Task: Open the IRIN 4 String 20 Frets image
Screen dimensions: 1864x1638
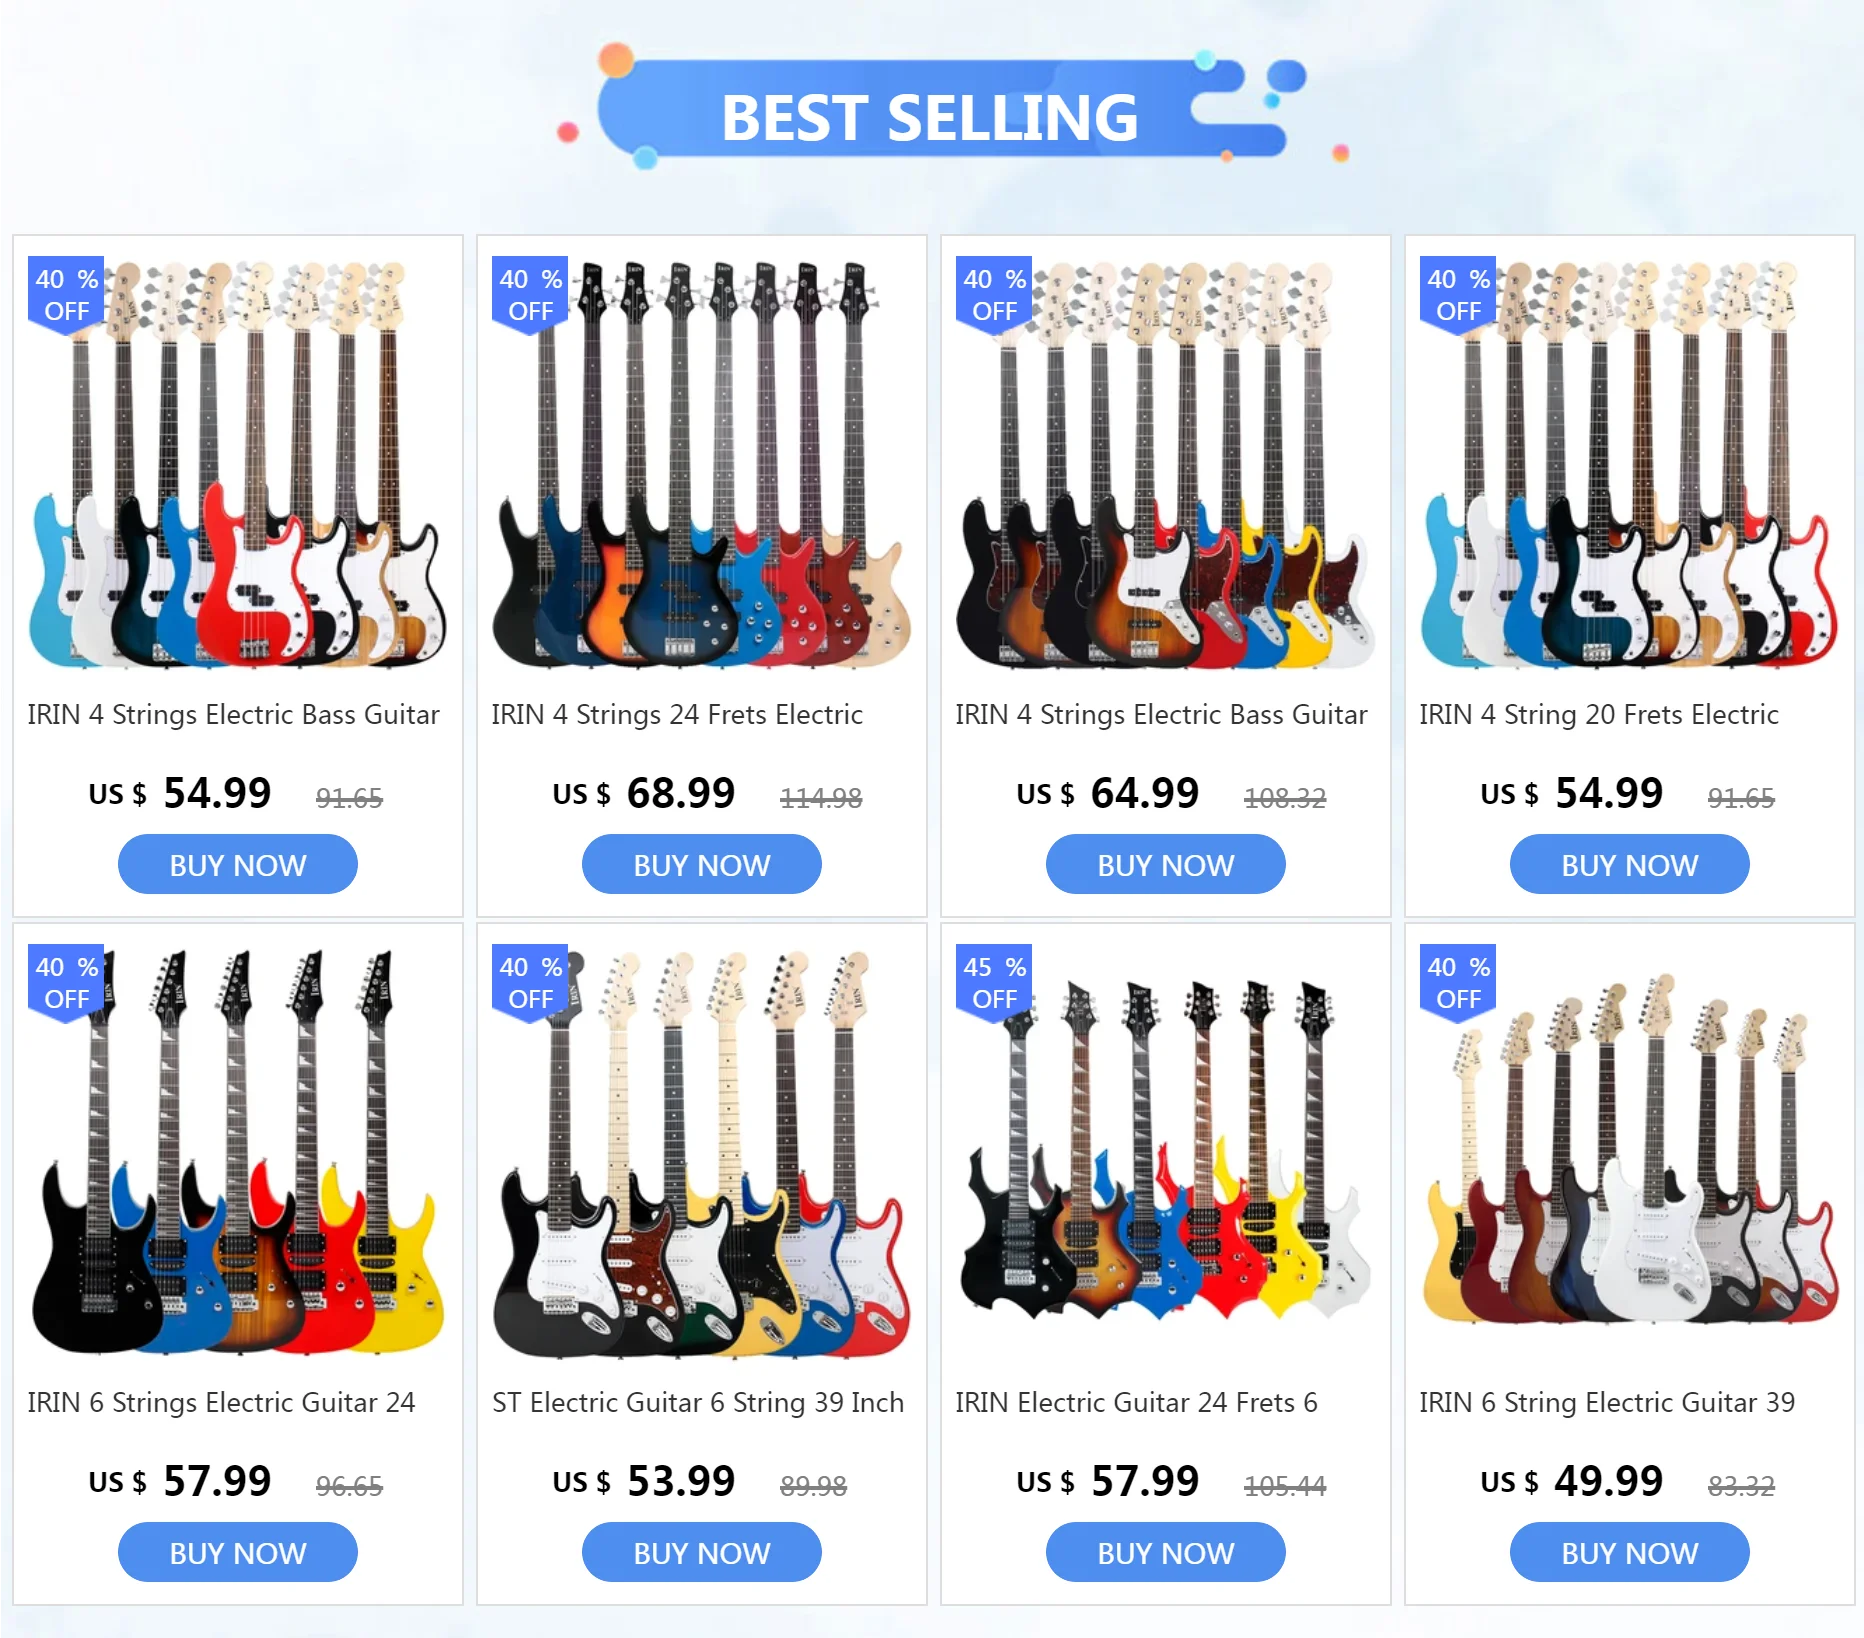Action: point(1629,463)
